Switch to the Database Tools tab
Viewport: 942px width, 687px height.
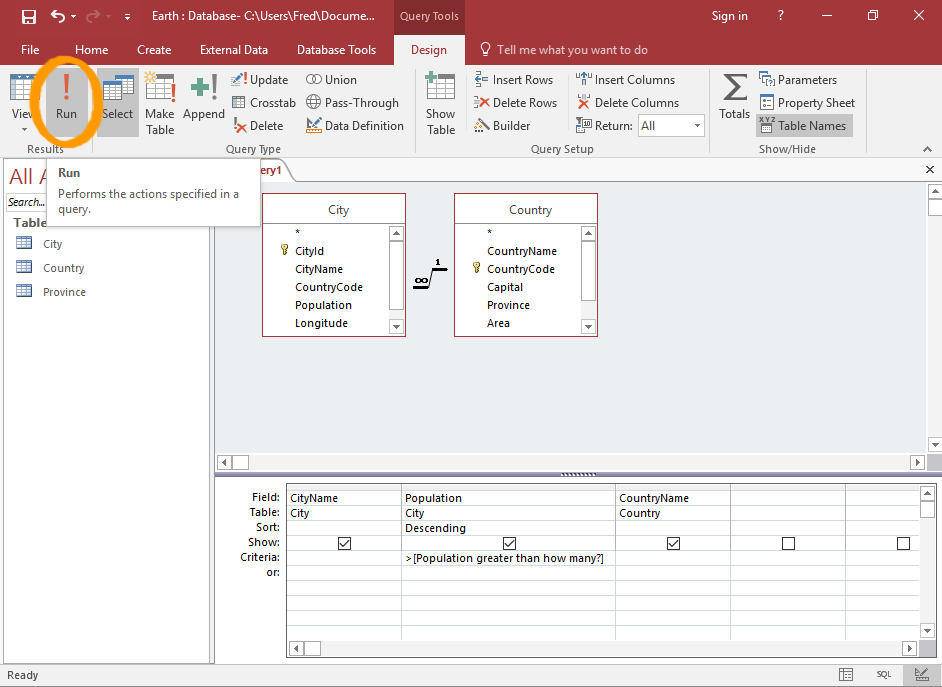[336, 50]
